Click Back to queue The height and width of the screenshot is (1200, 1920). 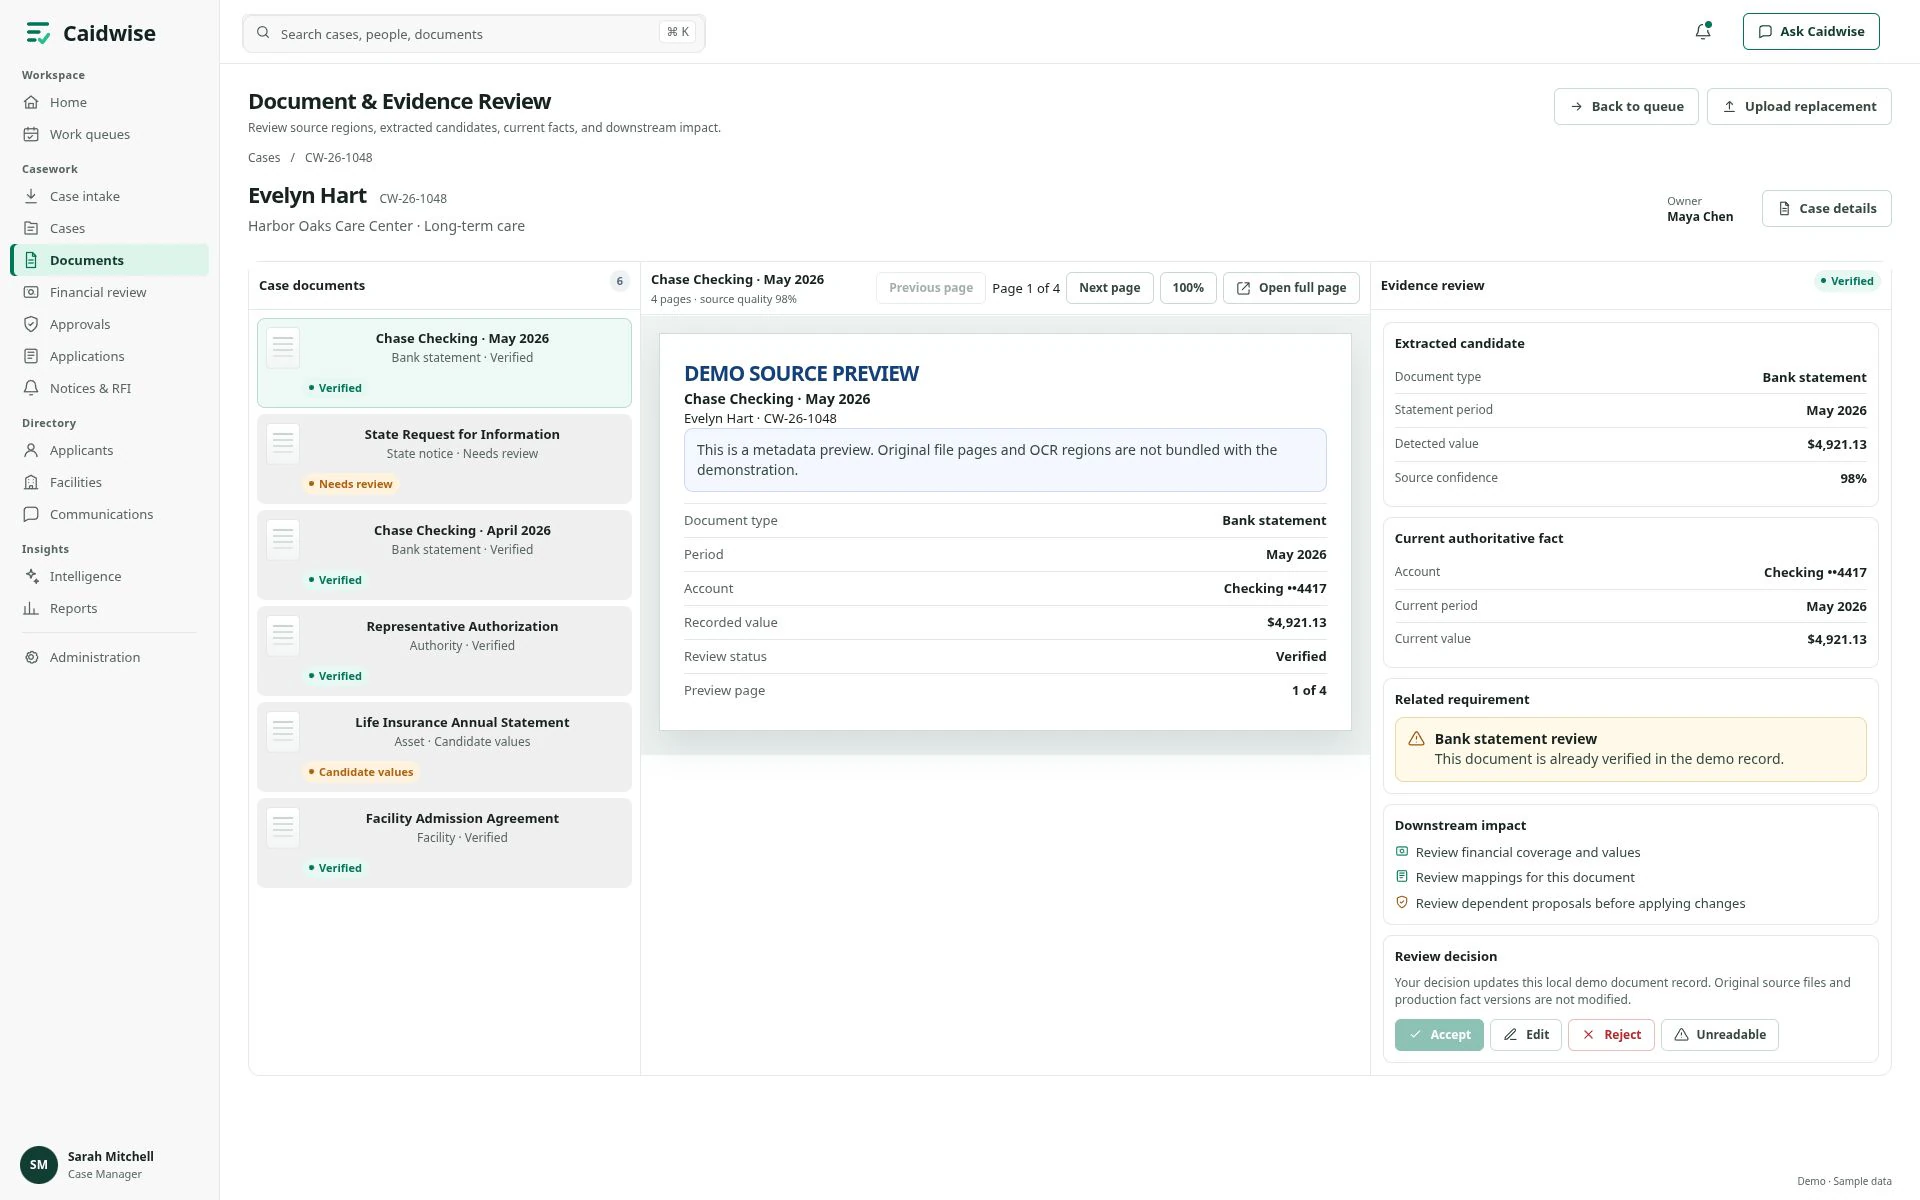(1626, 106)
